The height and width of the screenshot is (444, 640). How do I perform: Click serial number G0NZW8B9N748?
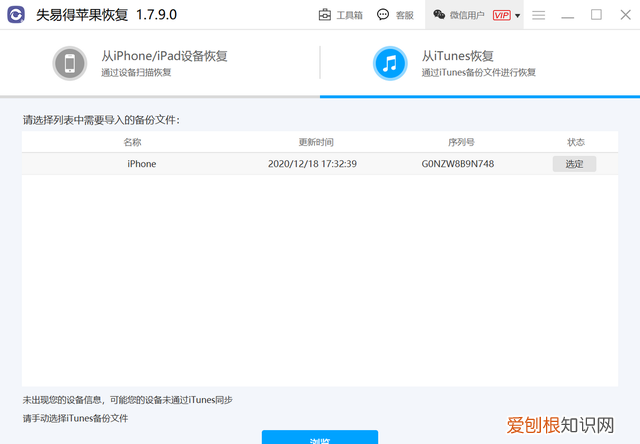[458, 164]
